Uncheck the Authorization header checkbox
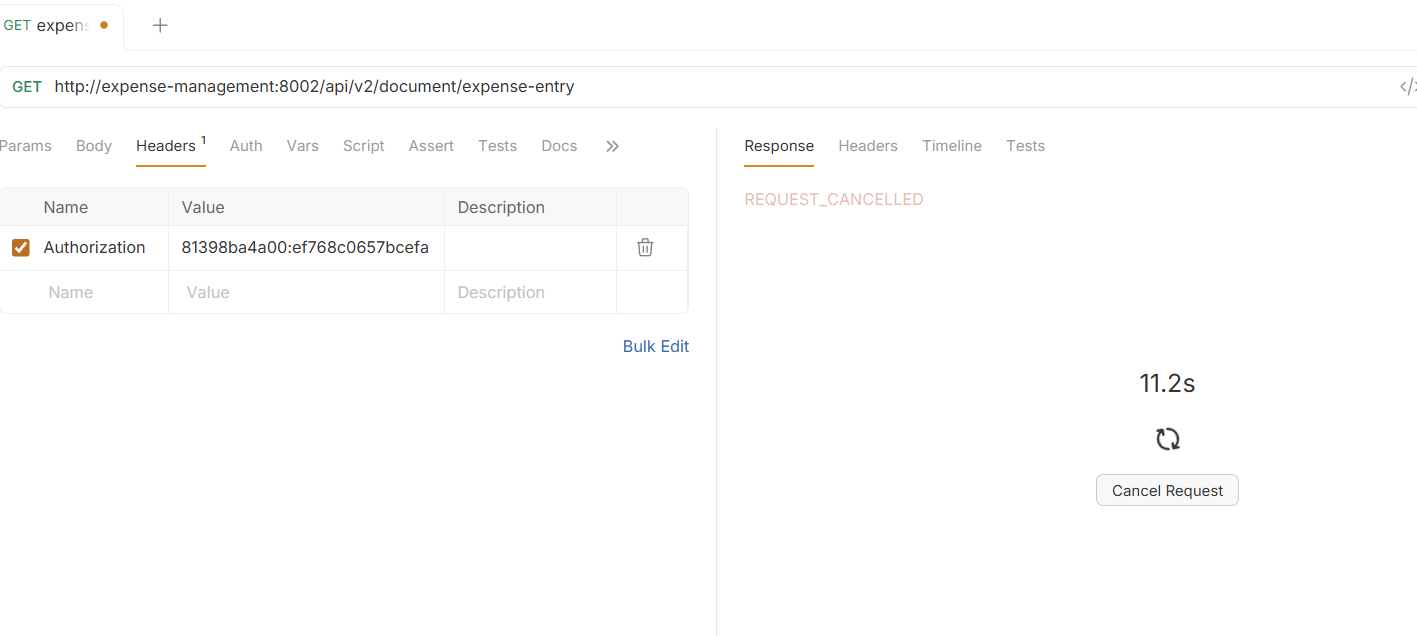The image size is (1417, 636). 20,247
